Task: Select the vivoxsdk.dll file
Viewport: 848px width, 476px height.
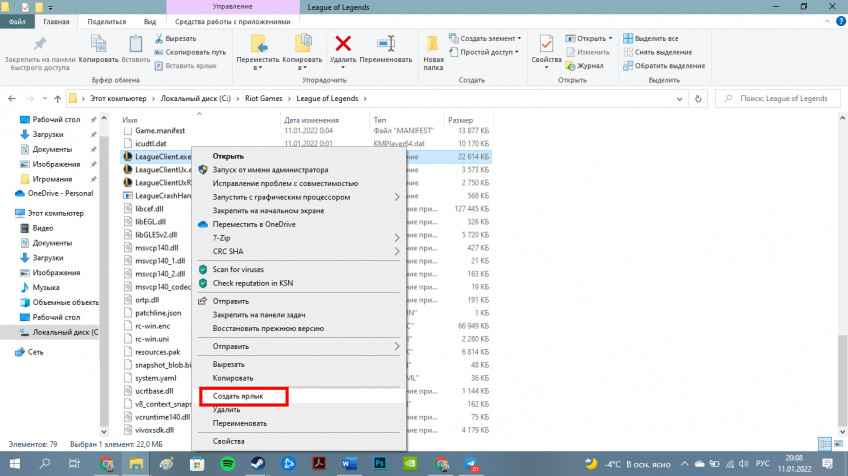Action: coord(155,430)
